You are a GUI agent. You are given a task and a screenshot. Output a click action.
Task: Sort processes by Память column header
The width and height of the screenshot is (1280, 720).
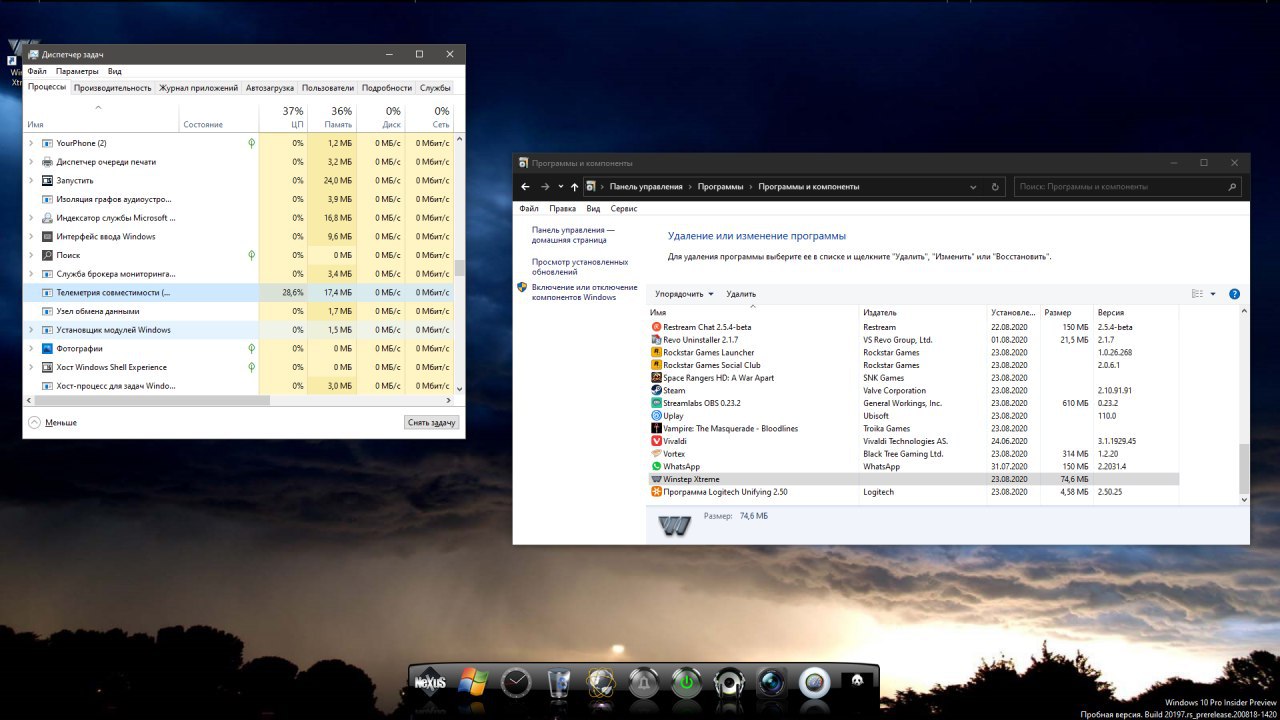pos(332,116)
